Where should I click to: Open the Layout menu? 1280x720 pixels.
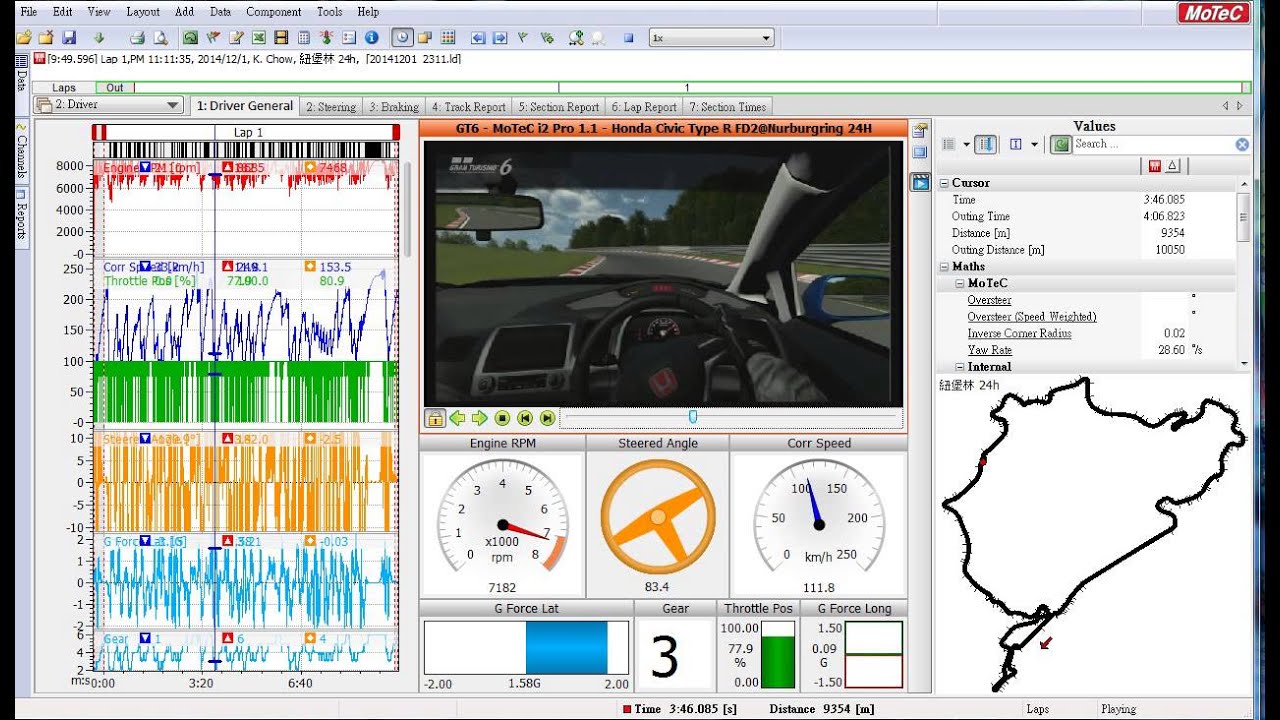point(143,12)
